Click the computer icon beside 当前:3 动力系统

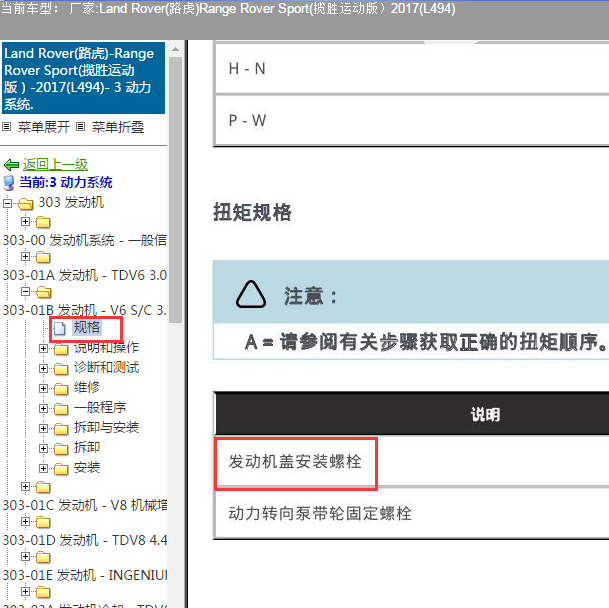(x=9, y=183)
